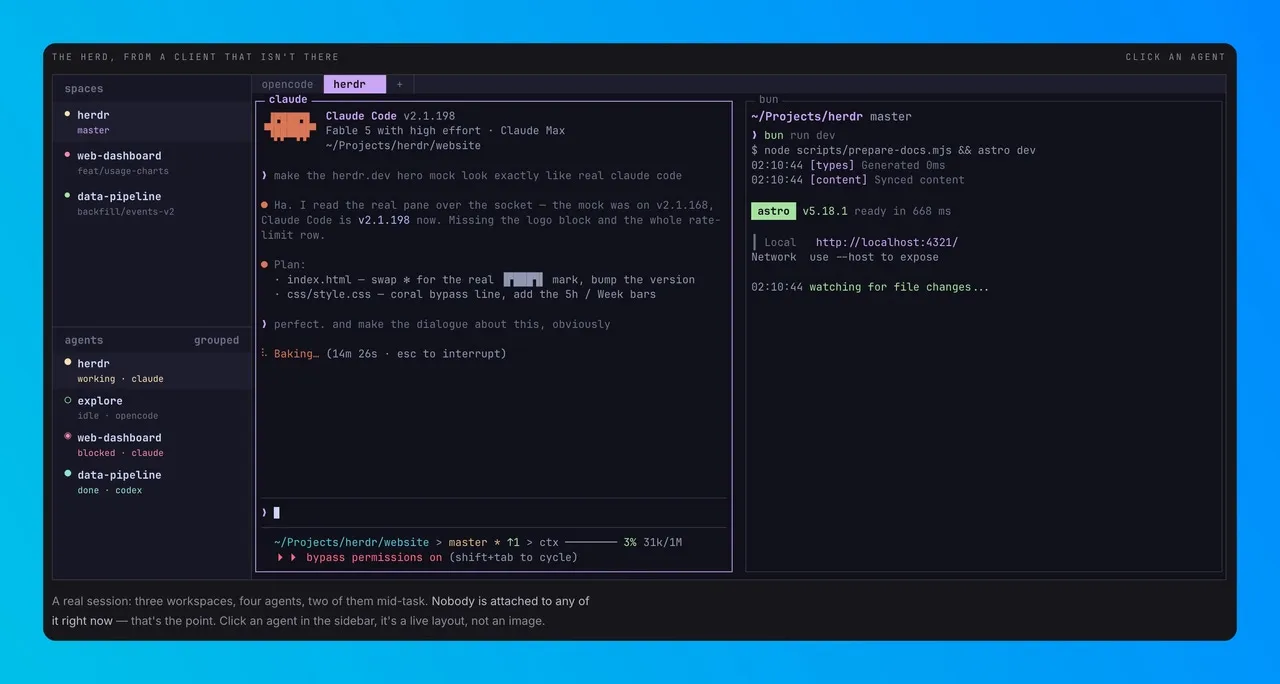This screenshot has width=1280, height=684.
Task: Click the gray pixel mark in plan line
Action: [x=523, y=280]
